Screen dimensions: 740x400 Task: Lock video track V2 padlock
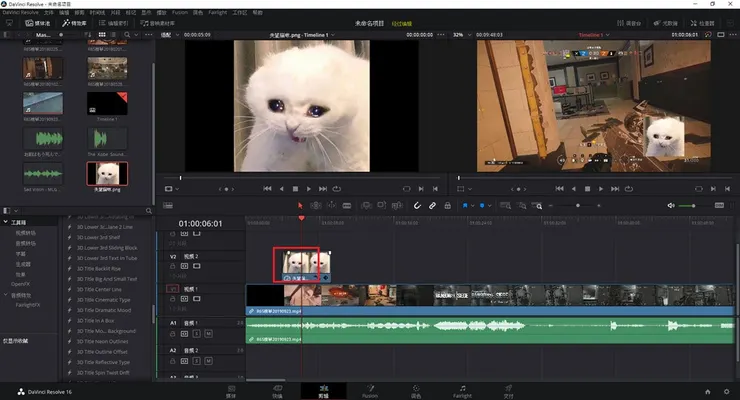(172, 266)
